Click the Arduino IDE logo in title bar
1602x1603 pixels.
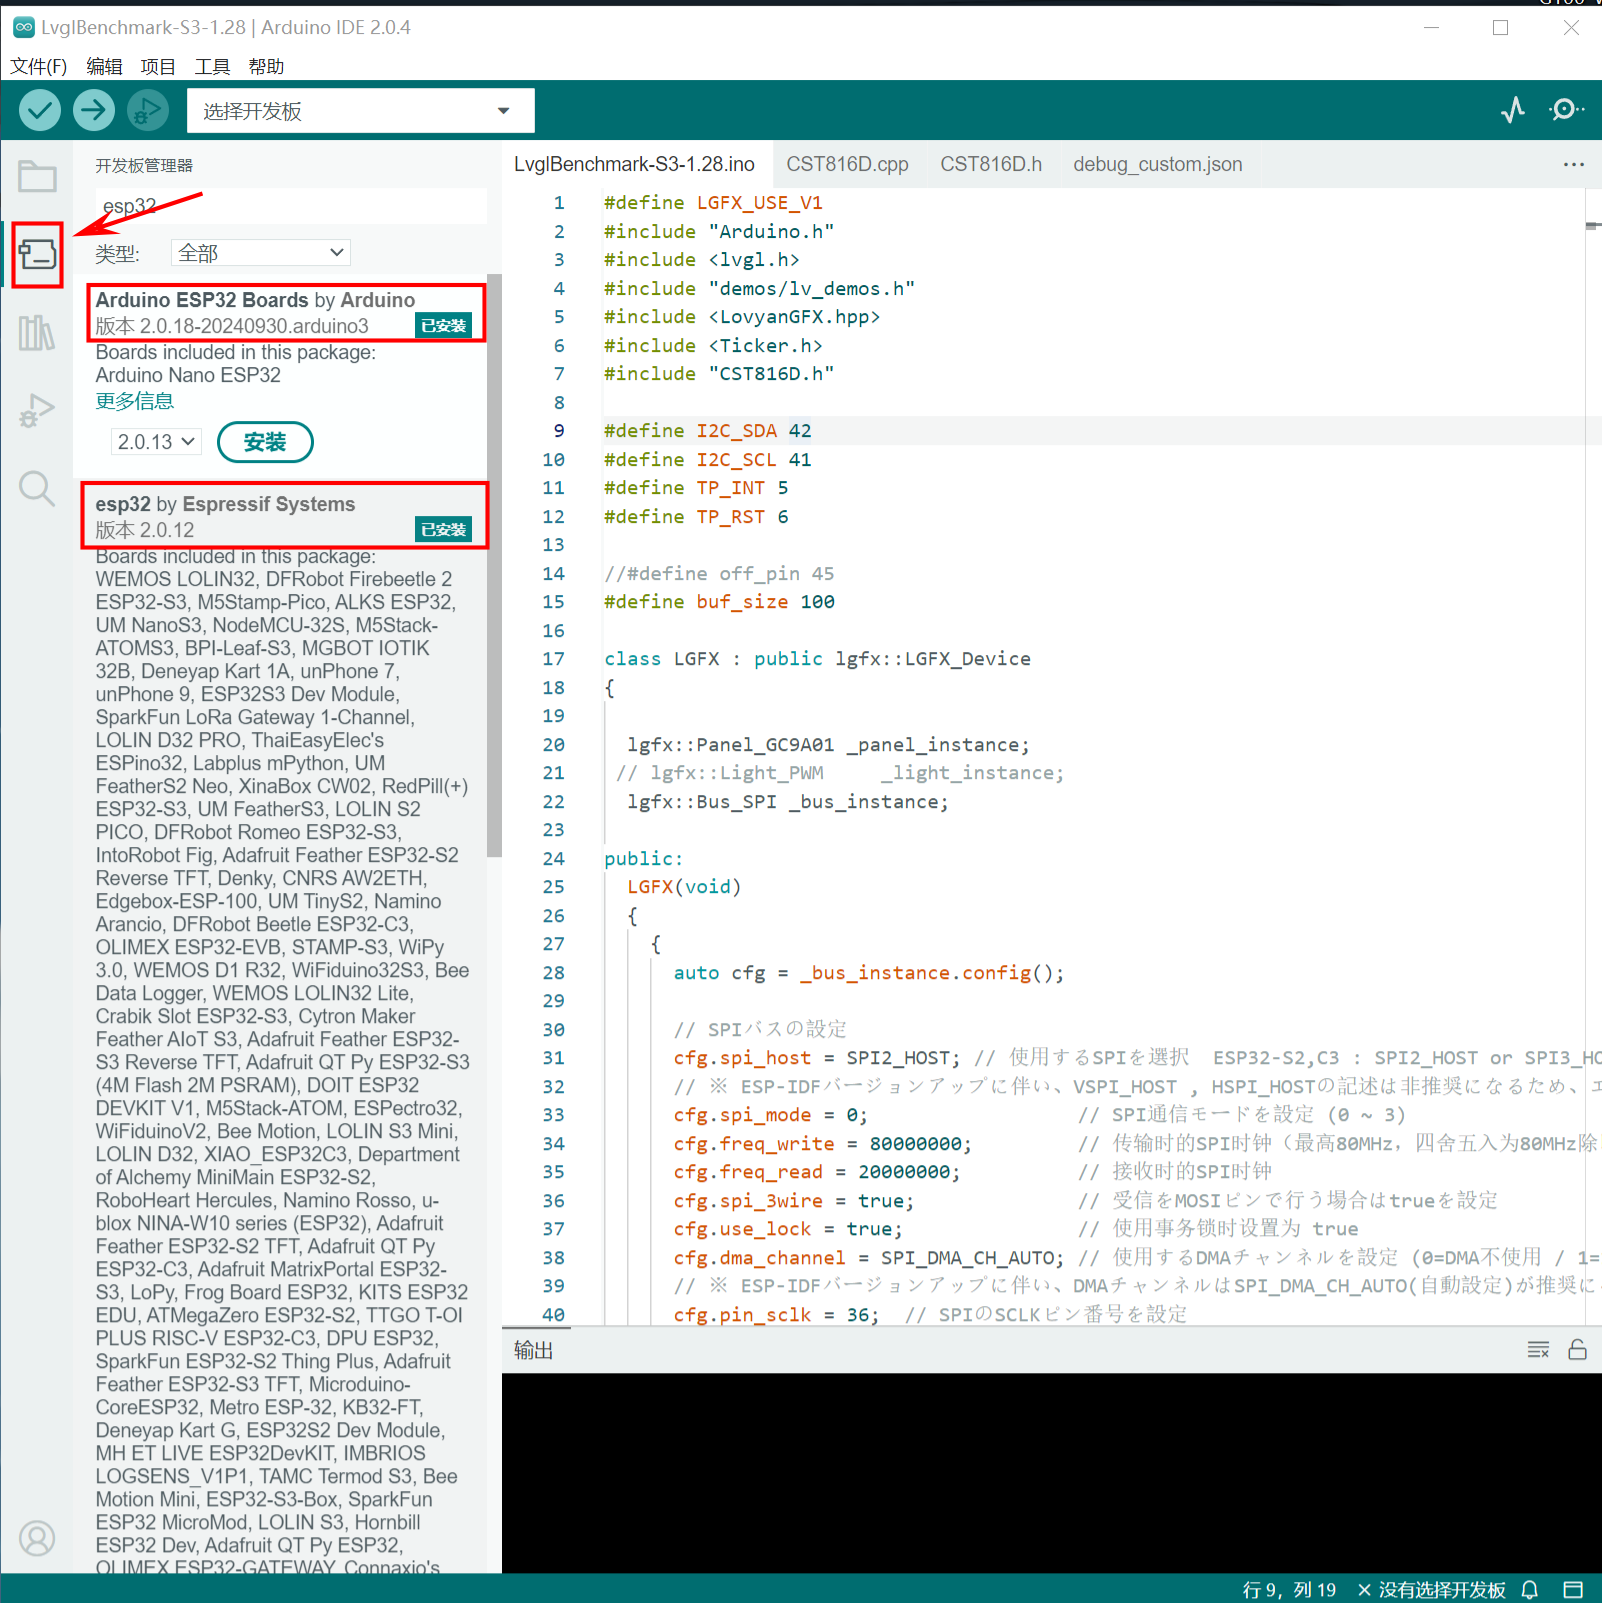pos(23,28)
